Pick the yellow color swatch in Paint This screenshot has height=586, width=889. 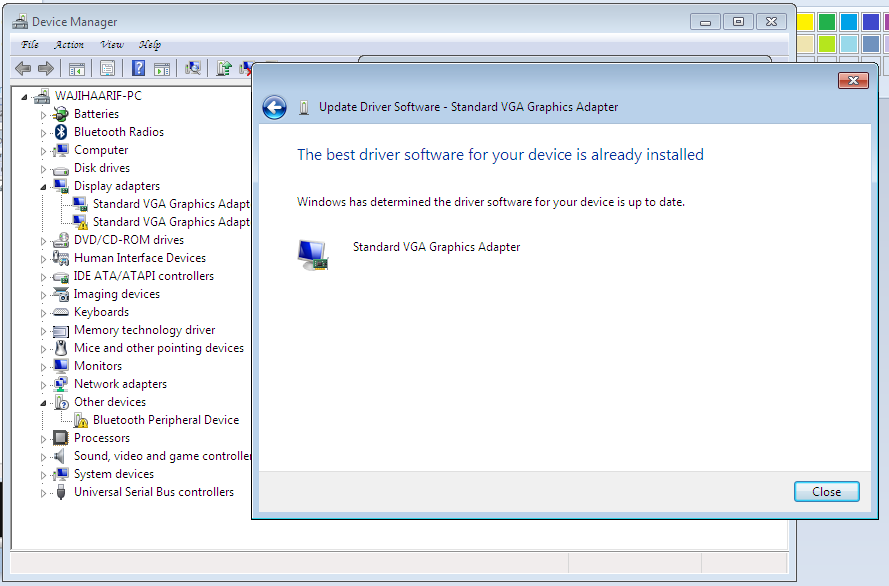click(x=805, y=22)
